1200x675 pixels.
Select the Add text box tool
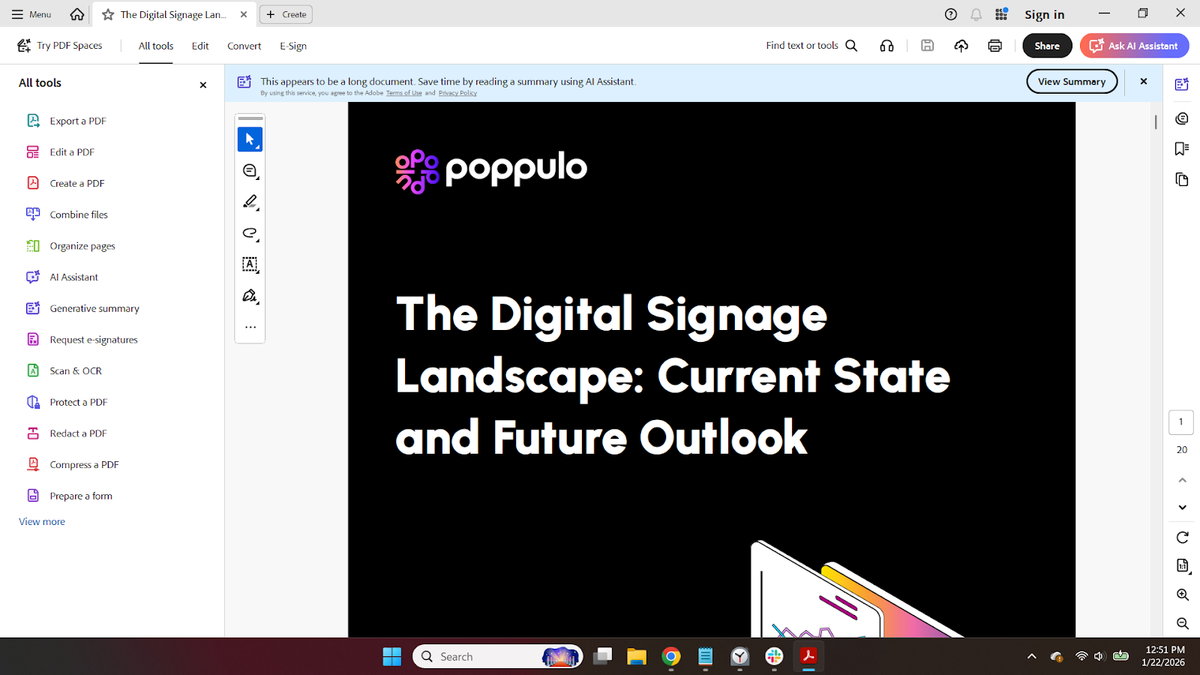[250, 264]
